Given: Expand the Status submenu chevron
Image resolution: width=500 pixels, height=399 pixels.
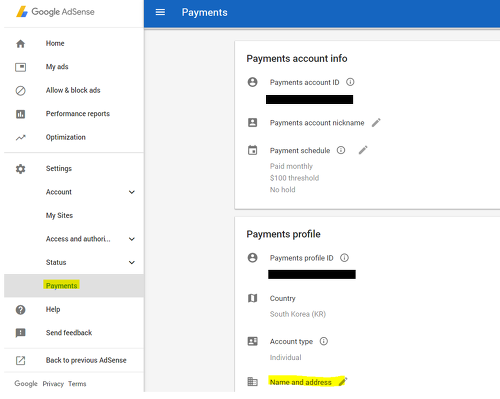Looking at the screenshot, I should (132, 262).
